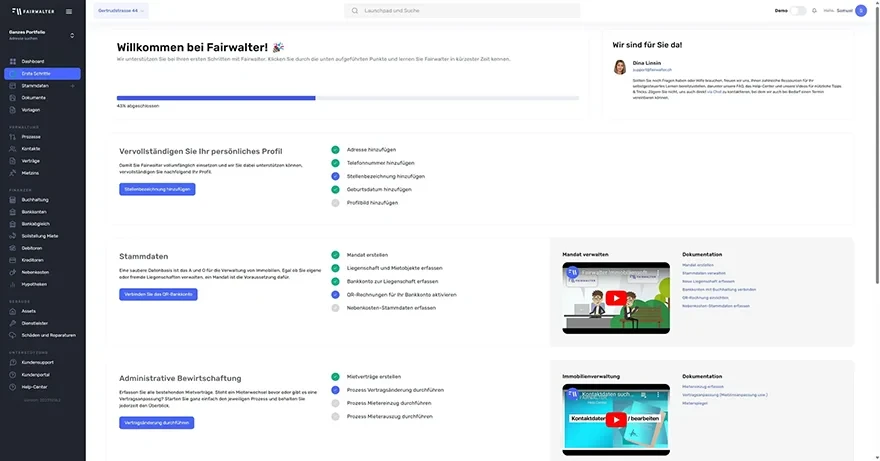This screenshot has height=461, width=880.
Task: Select 'QR-Rechnungen für Ihr Bankkonto aktivieren' circle
Action: pos(335,295)
